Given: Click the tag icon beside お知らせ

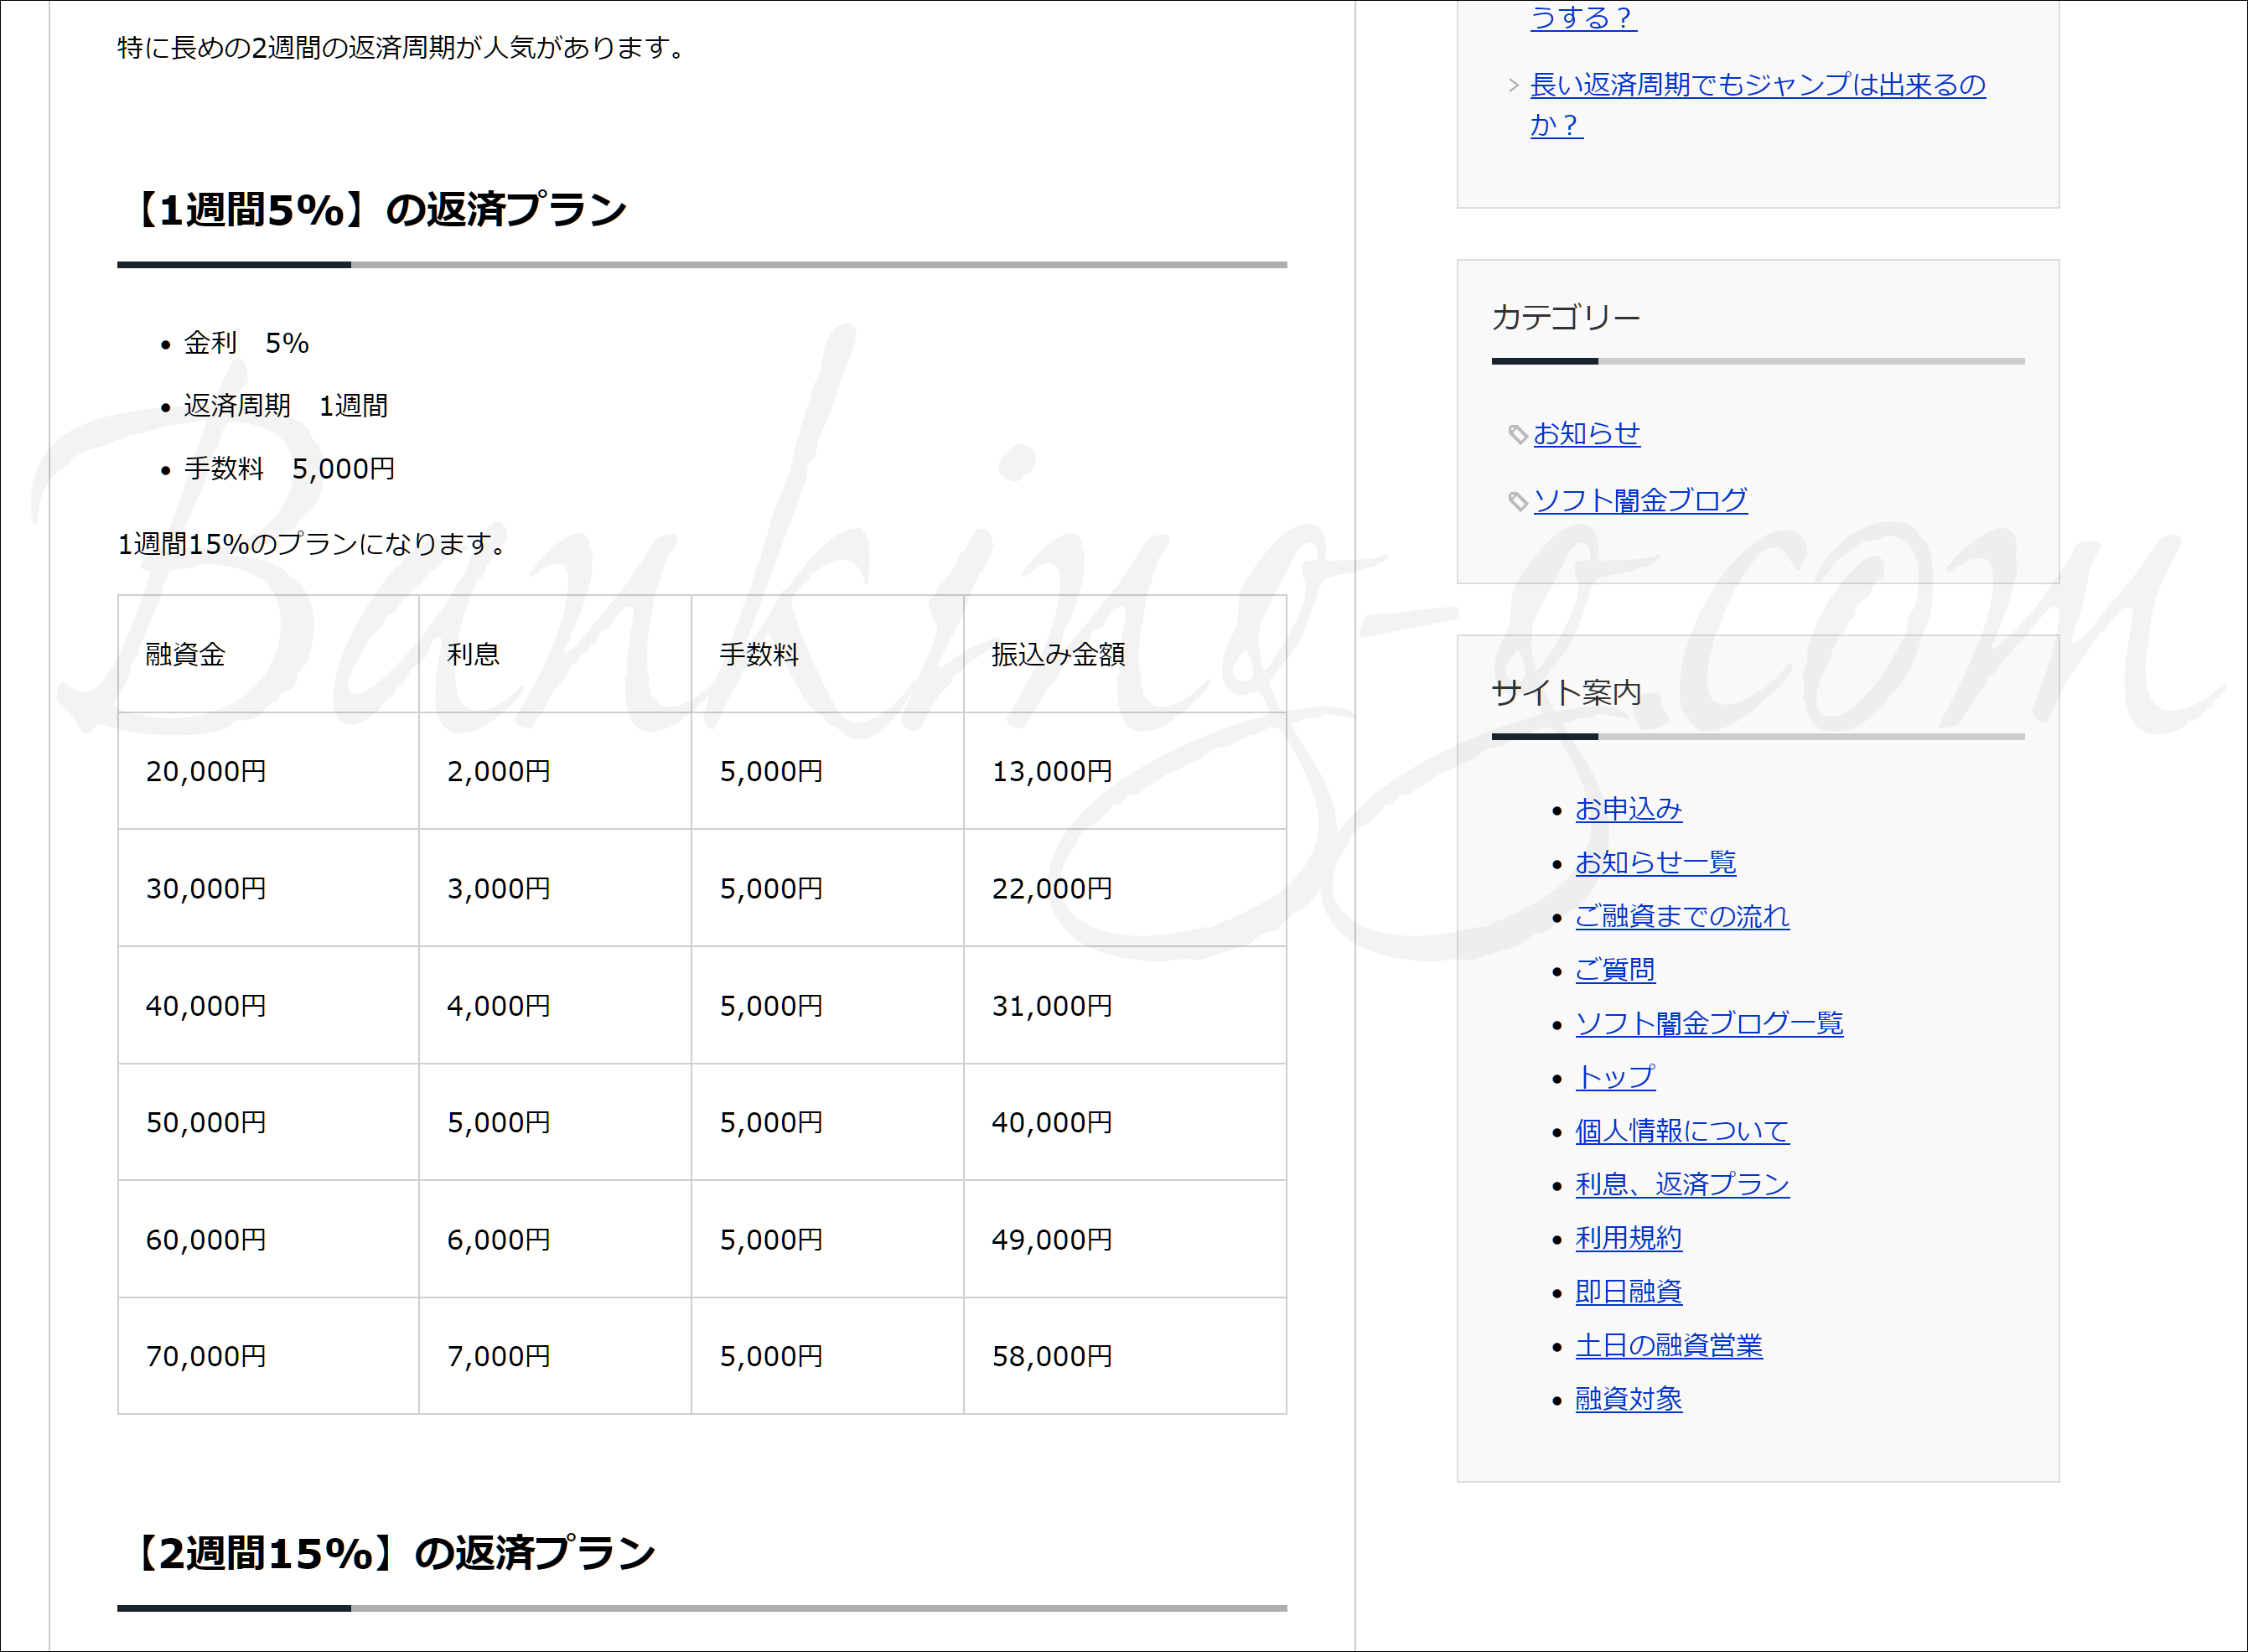Looking at the screenshot, I should pyautogui.click(x=1517, y=434).
